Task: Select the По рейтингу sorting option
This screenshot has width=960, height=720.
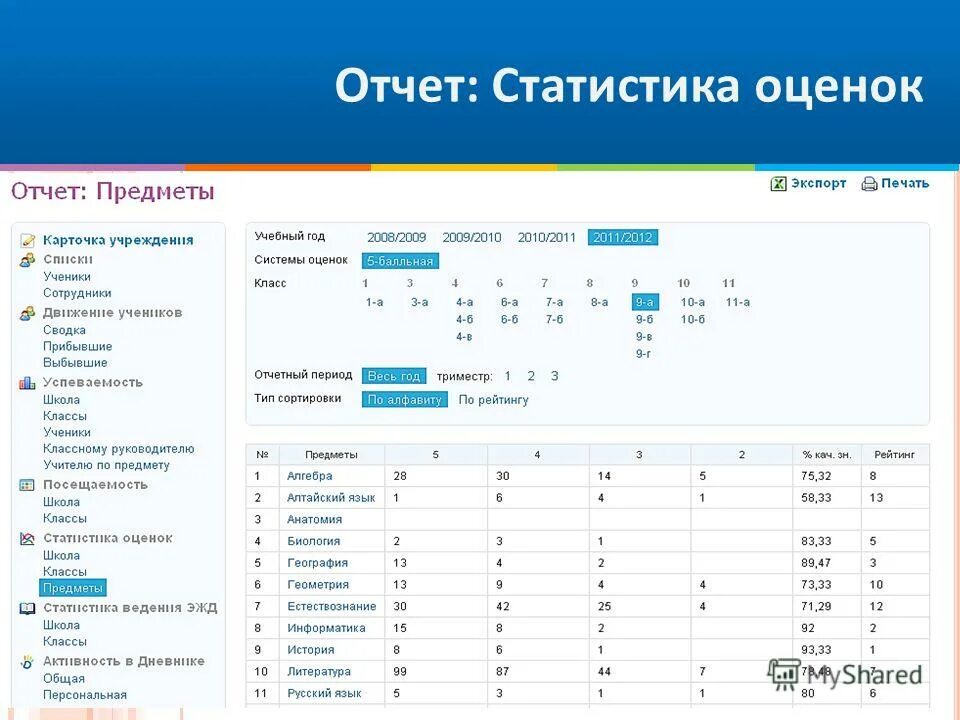Action: [491, 399]
